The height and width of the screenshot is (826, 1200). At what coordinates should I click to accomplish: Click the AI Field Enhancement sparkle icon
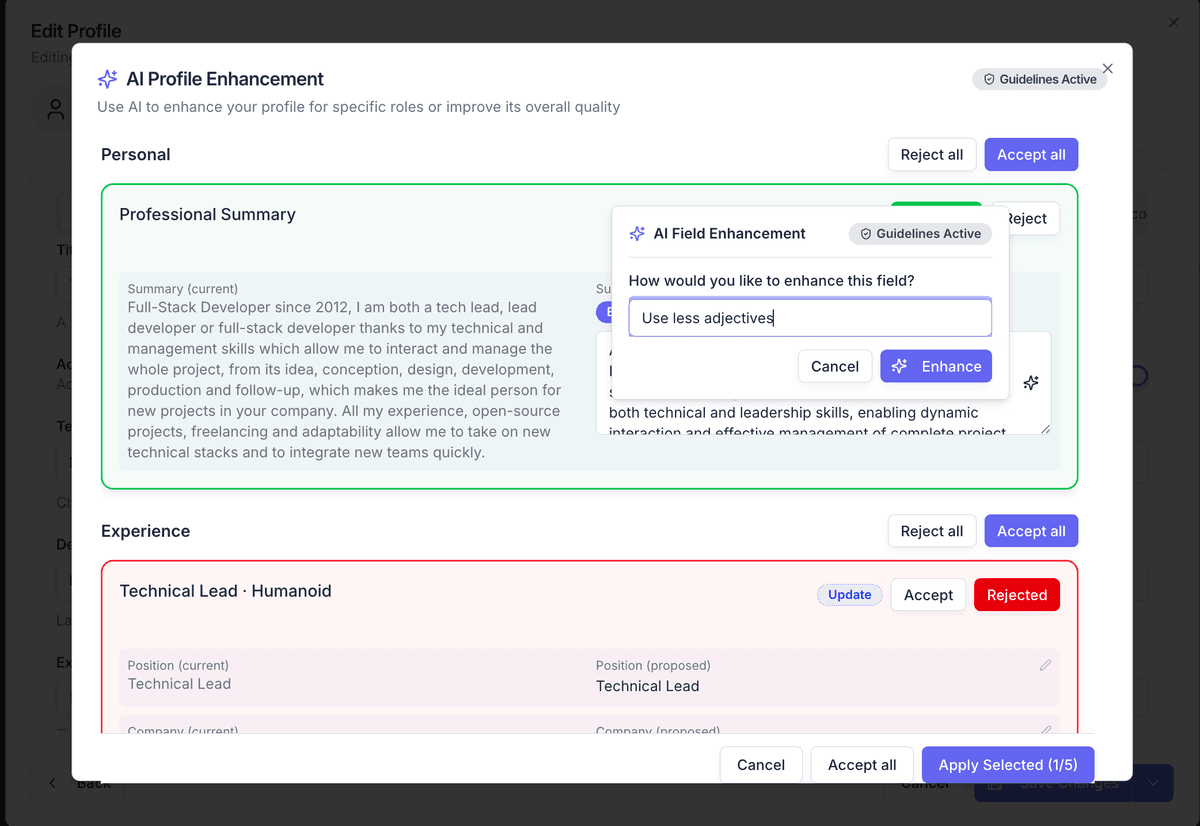pyautogui.click(x=637, y=233)
